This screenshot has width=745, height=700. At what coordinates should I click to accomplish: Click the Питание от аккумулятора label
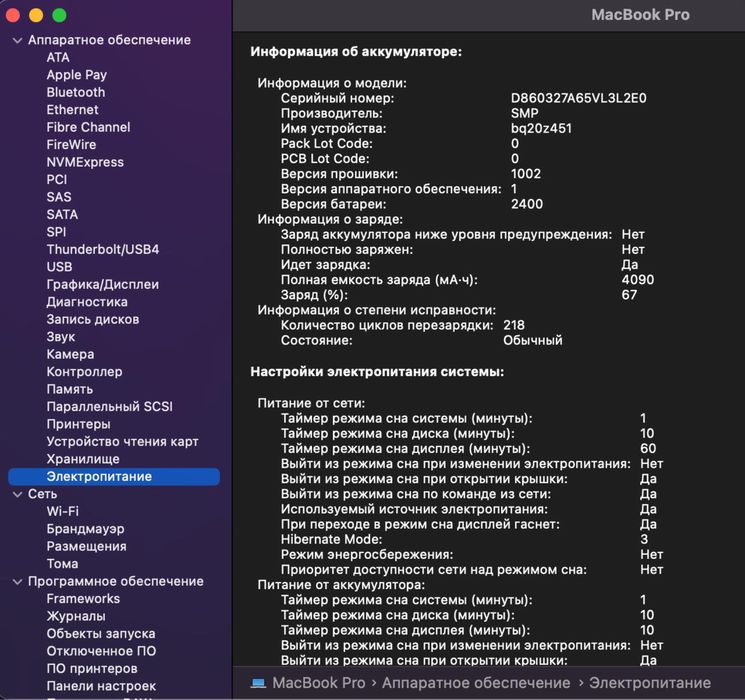[x=341, y=585]
